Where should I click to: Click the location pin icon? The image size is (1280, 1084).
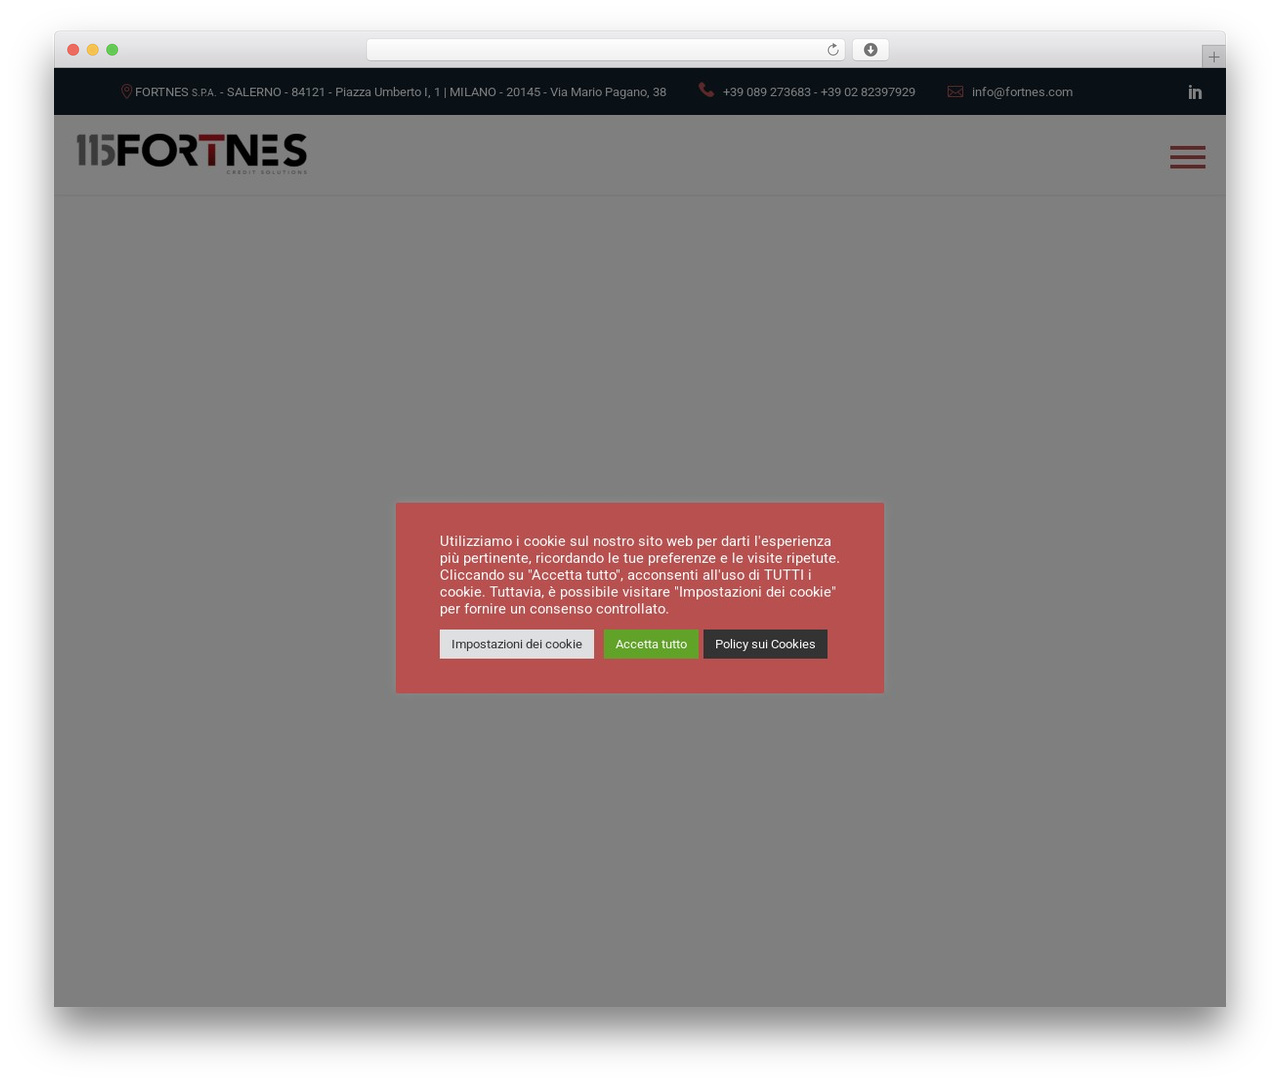pos(127,92)
